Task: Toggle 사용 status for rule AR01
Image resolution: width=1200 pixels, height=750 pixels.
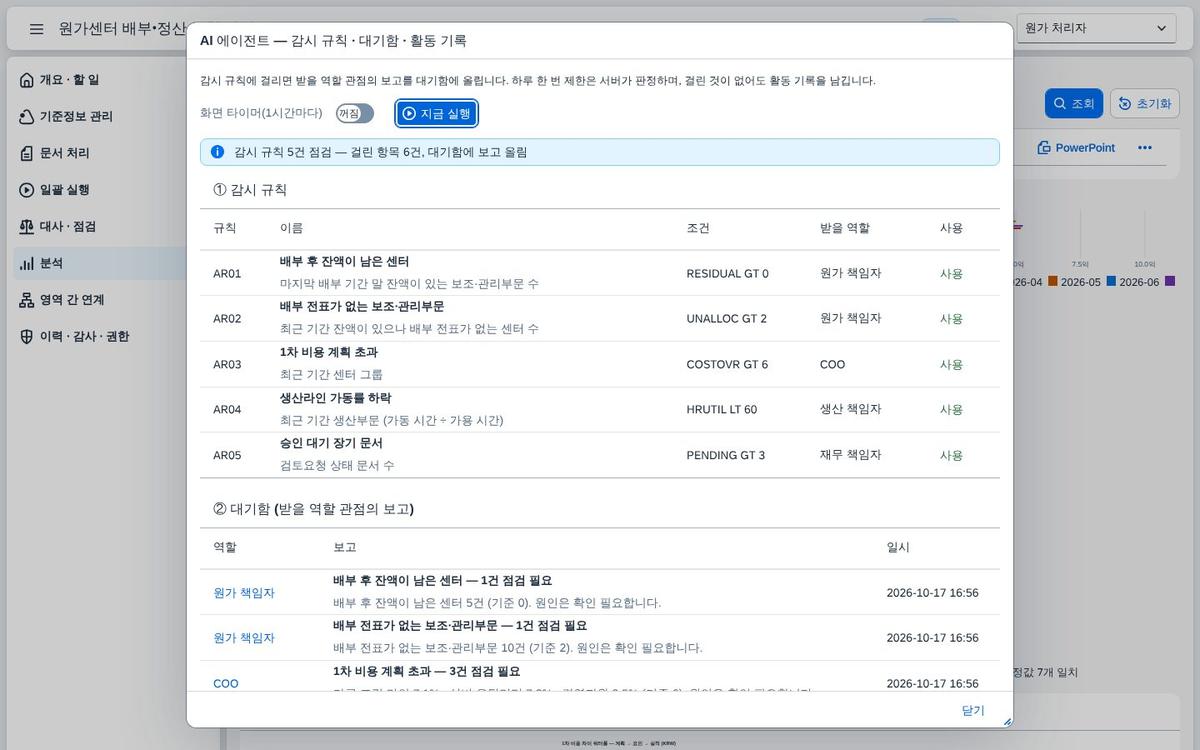Action: point(951,273)
